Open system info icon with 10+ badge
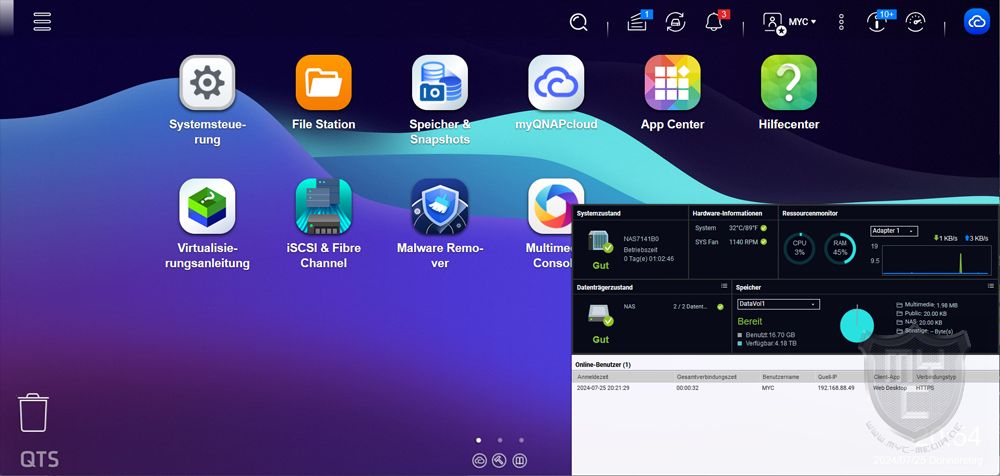The image size is (1000, 476). (x=878, y=22)
